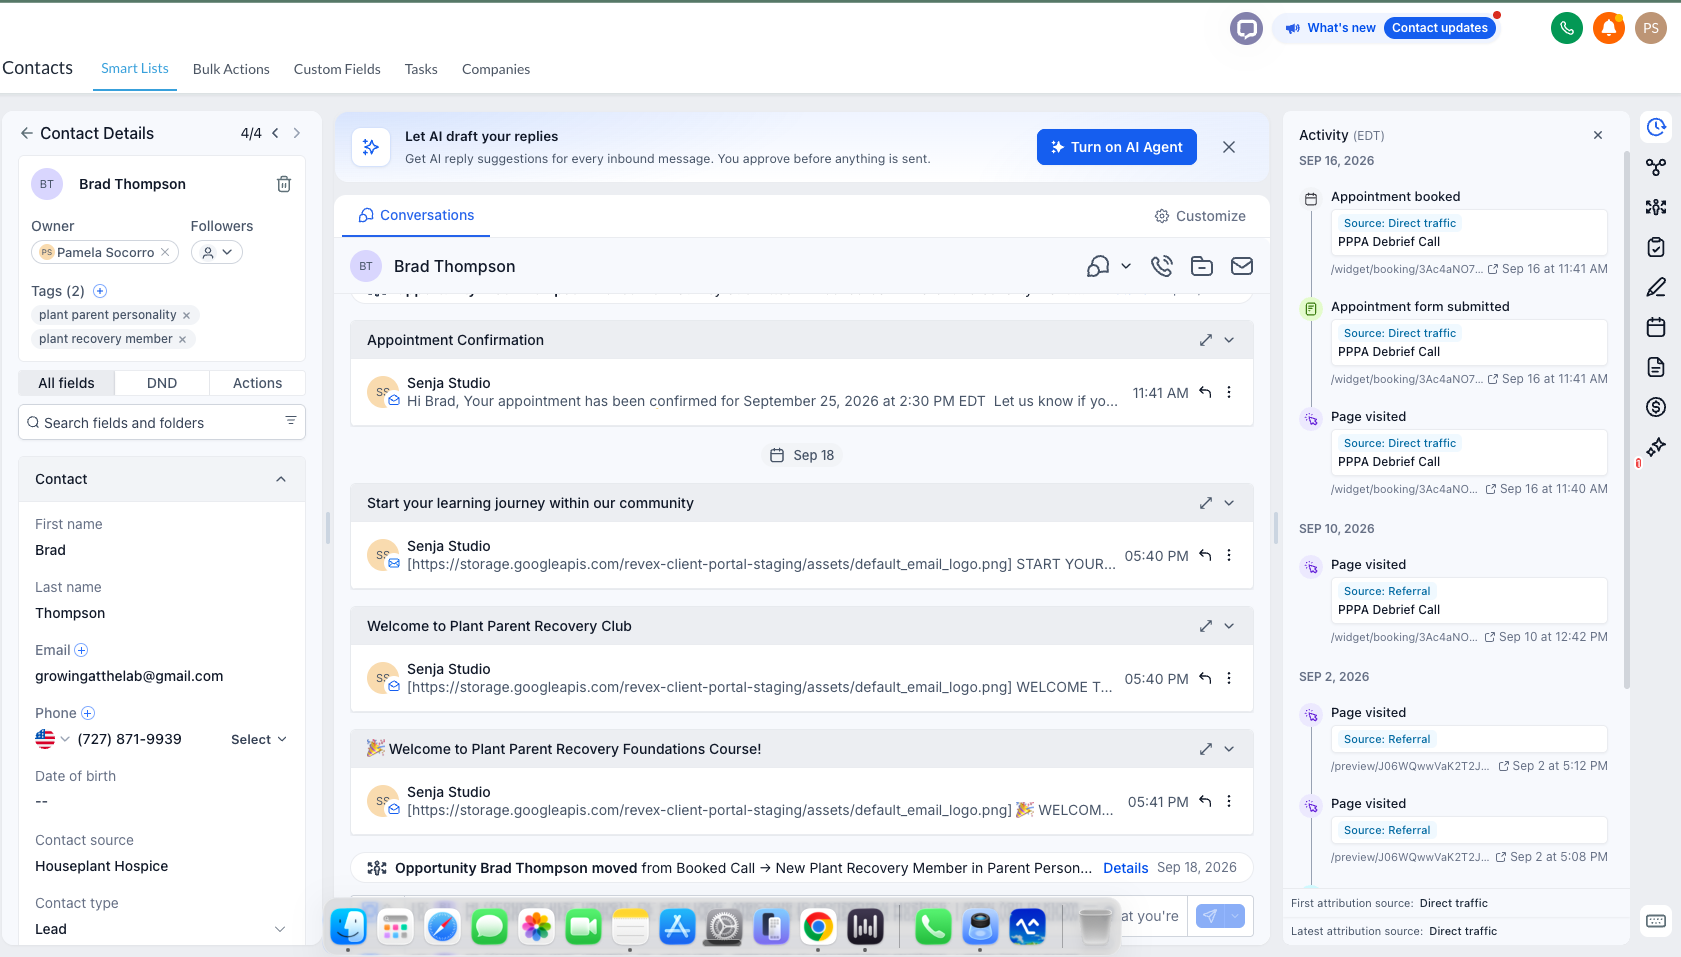The image size is (1681, 957).
Task: Select the DND fields tab
Action: click(162, 383)
